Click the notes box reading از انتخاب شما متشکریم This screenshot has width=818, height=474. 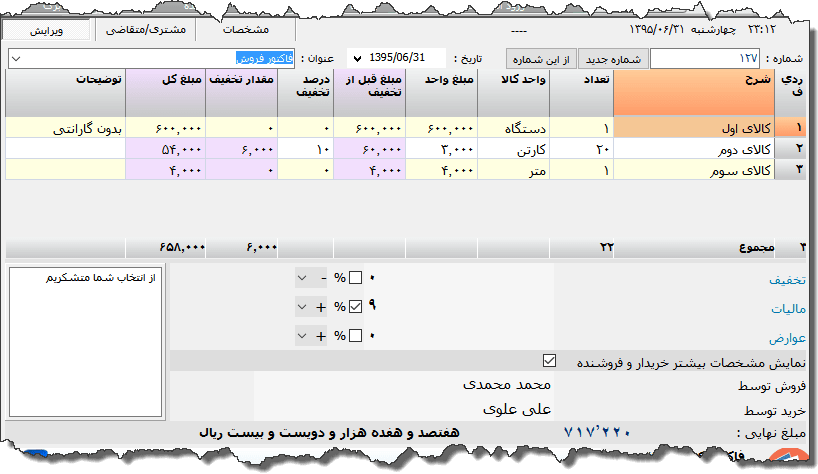pos(84,340)
